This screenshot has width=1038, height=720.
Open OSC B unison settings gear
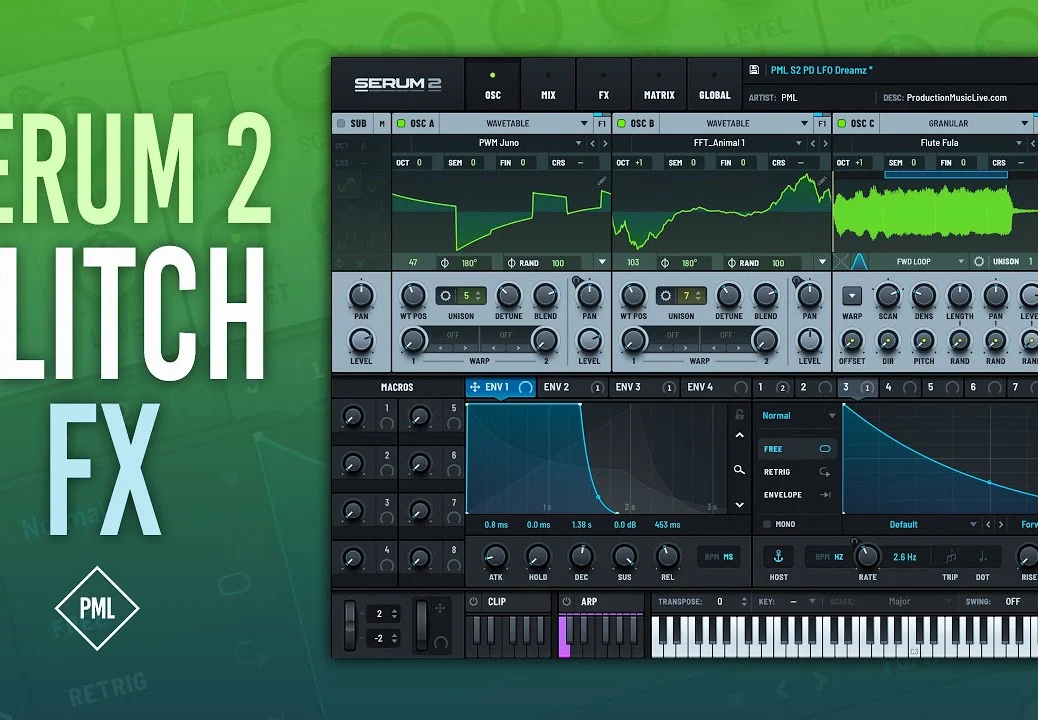coord(666,296)
